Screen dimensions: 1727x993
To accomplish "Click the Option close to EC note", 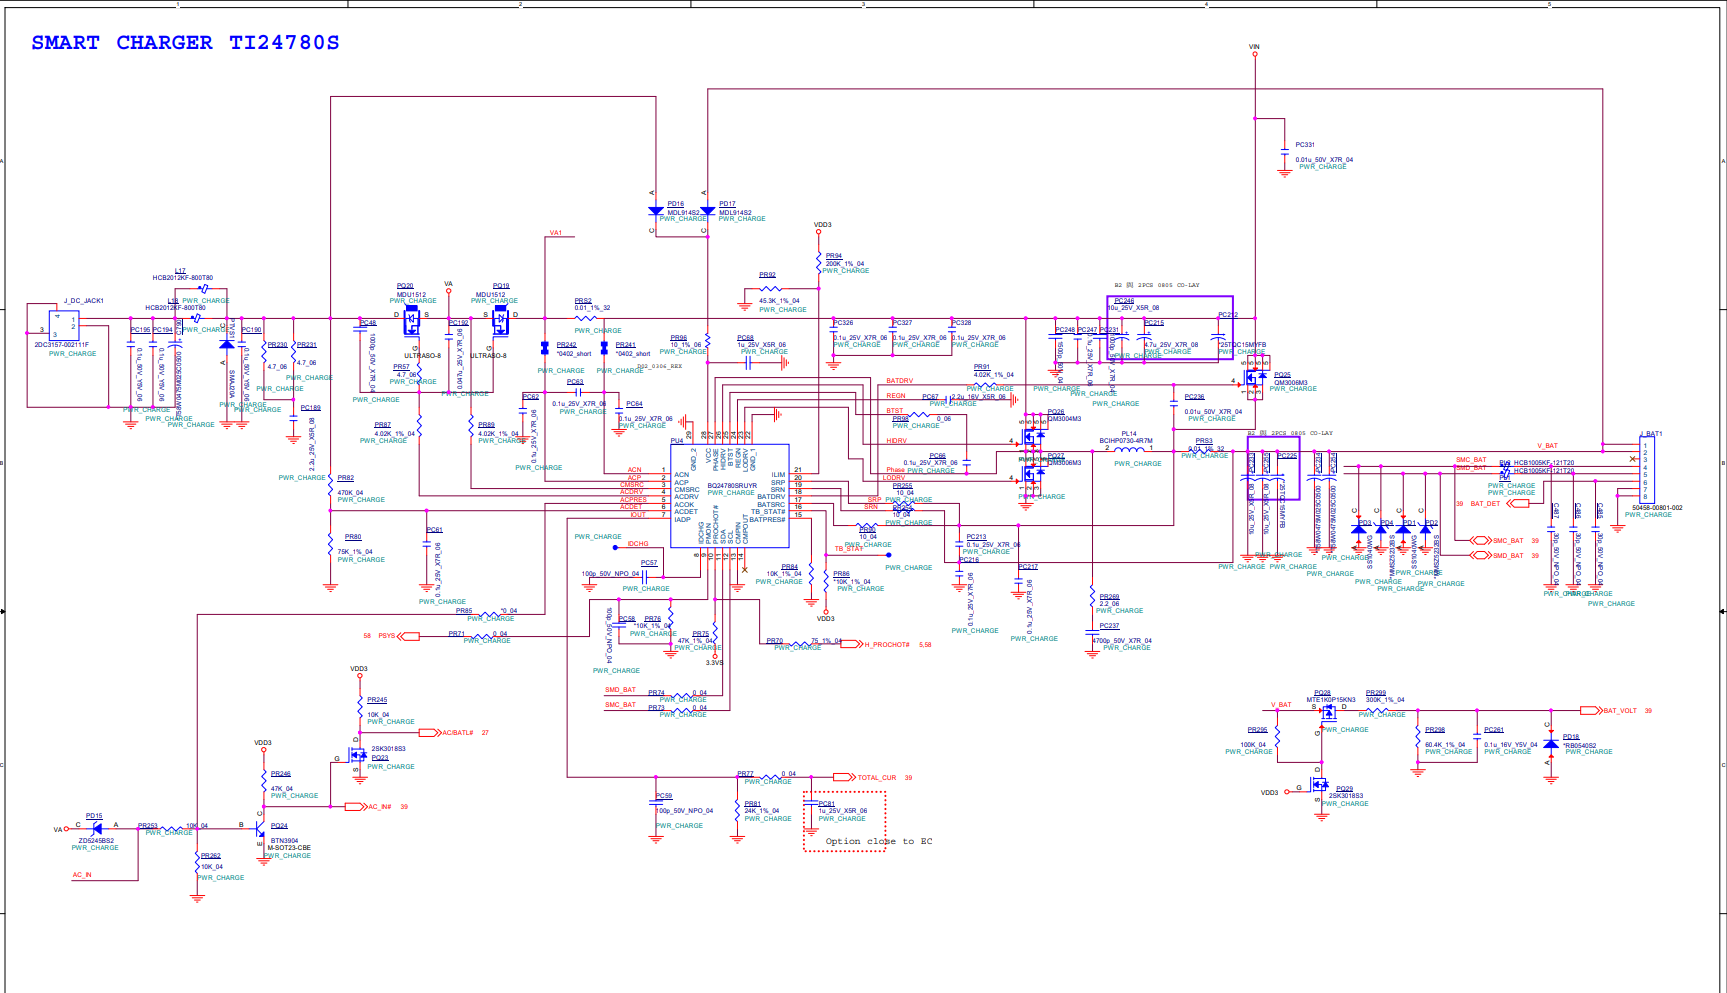I will [879, 842].
